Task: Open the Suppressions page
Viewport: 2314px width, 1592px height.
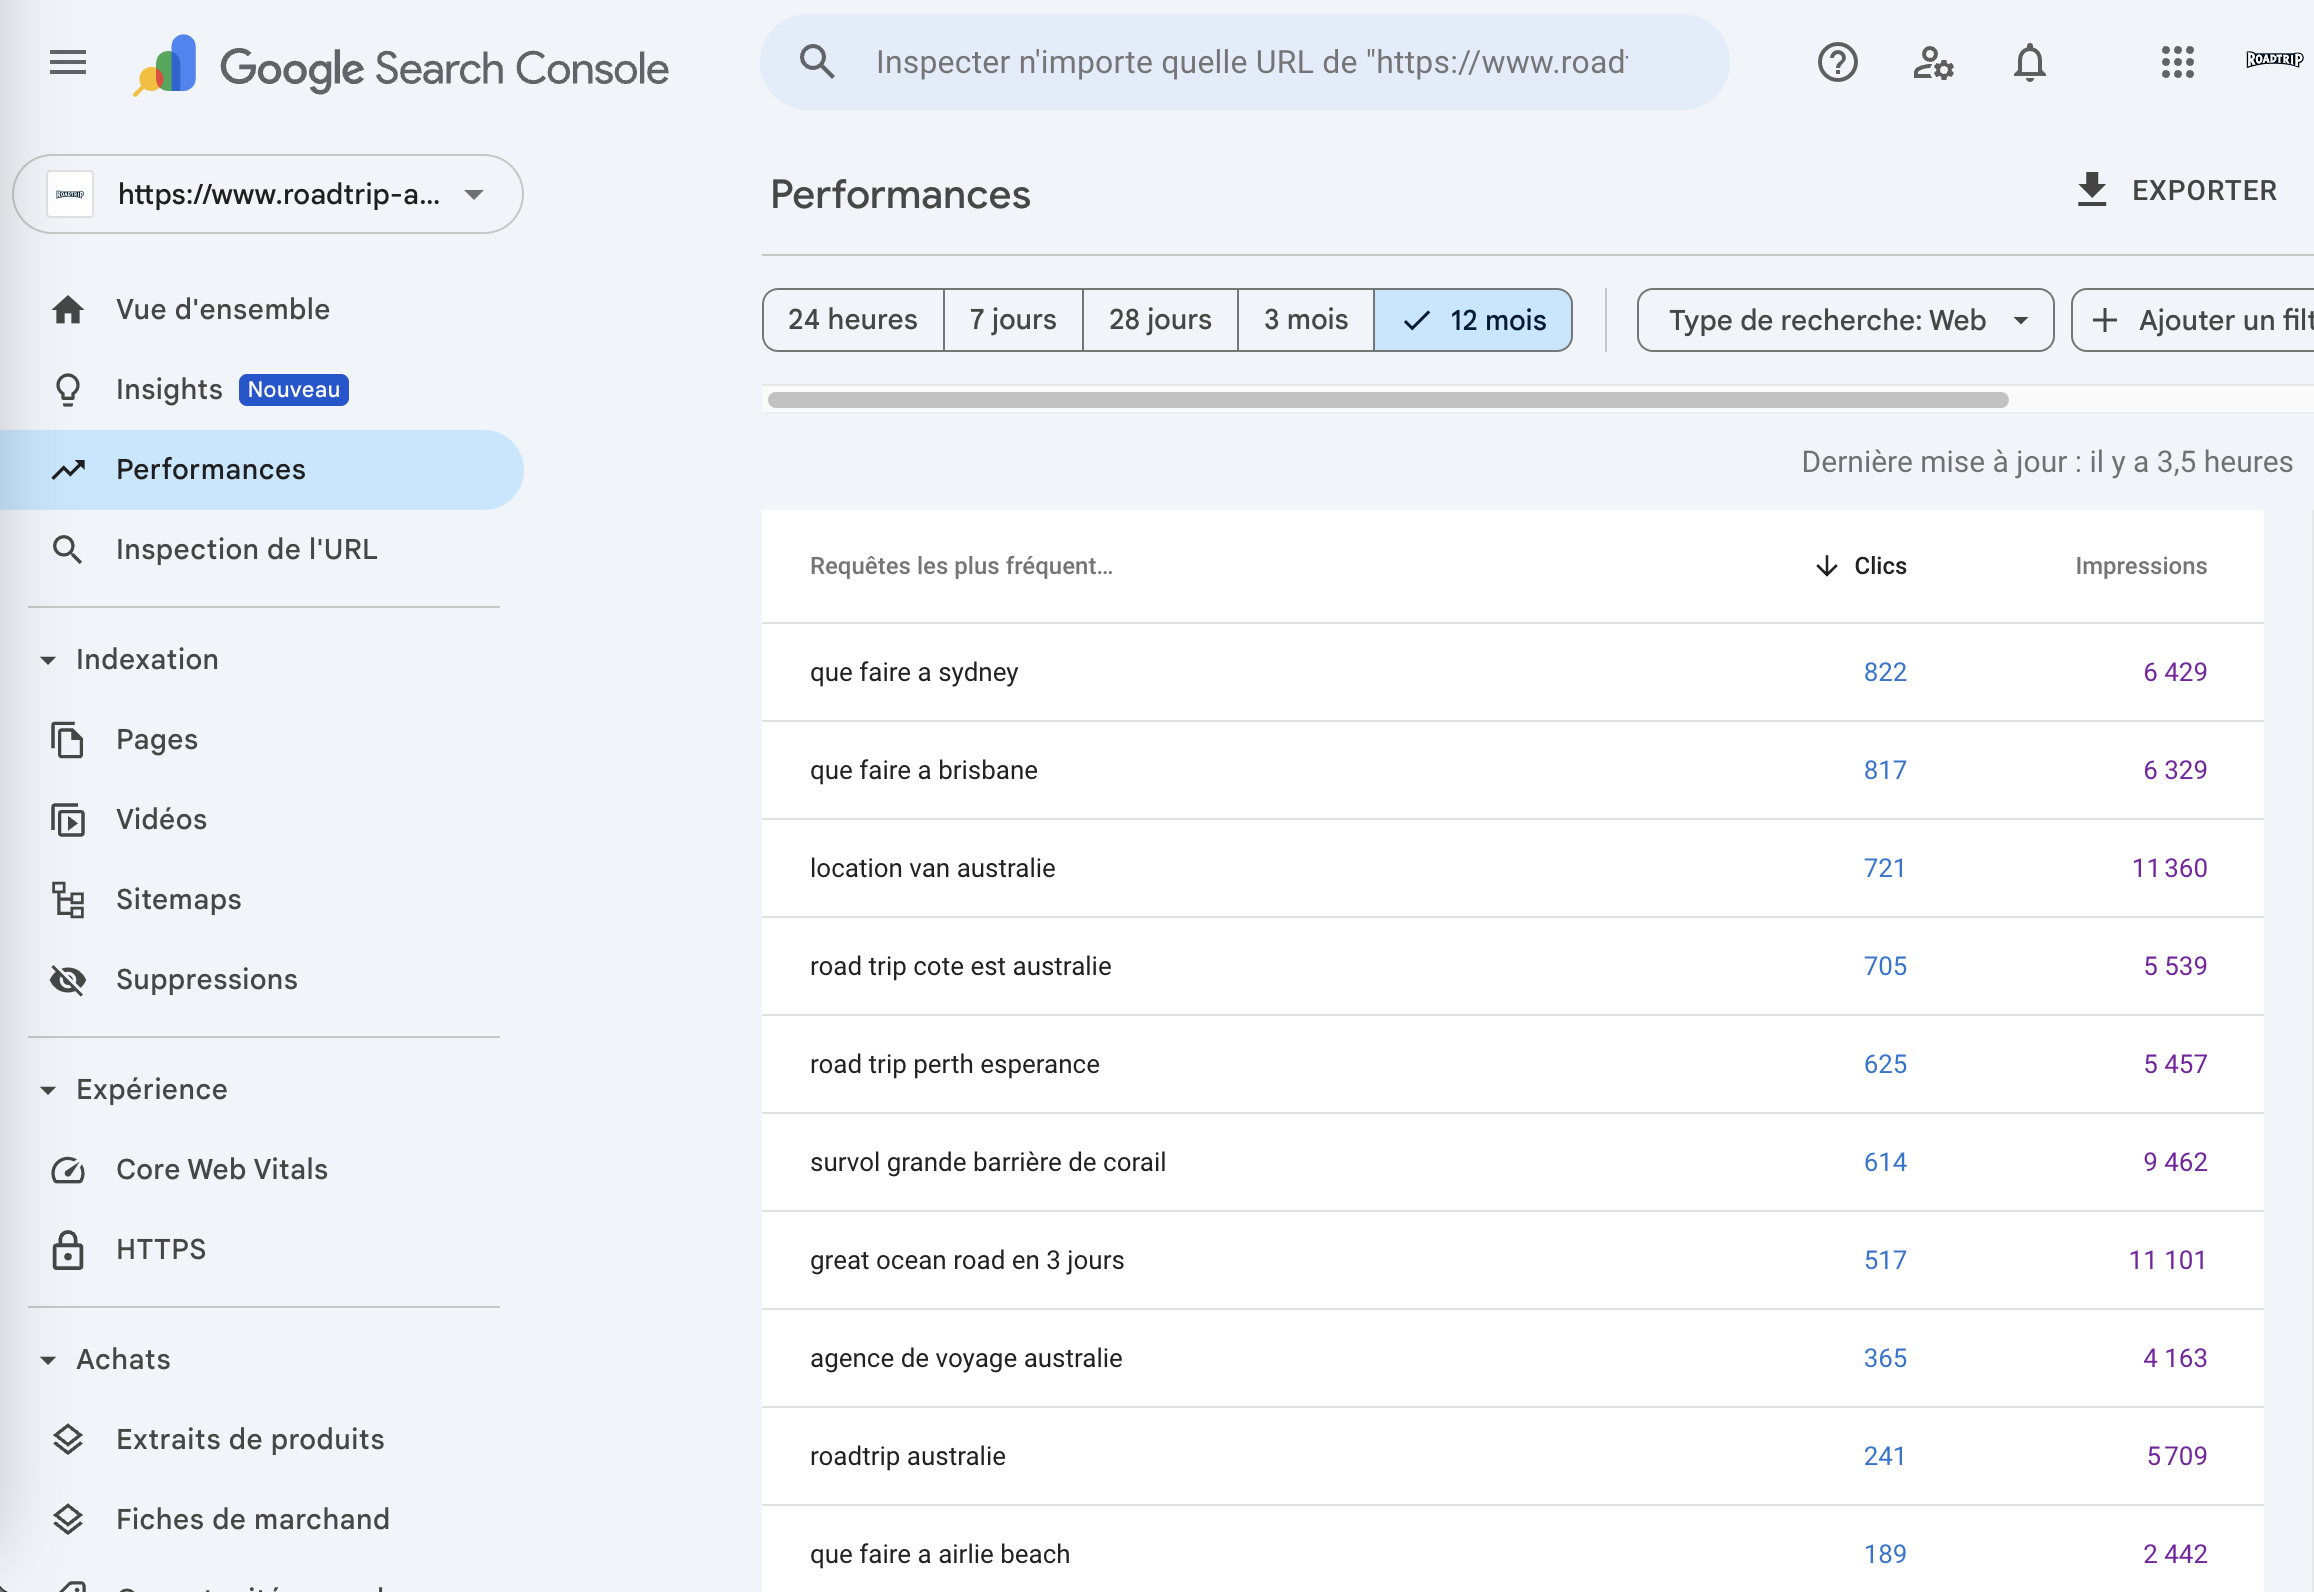Action: (x=262, y=979)
